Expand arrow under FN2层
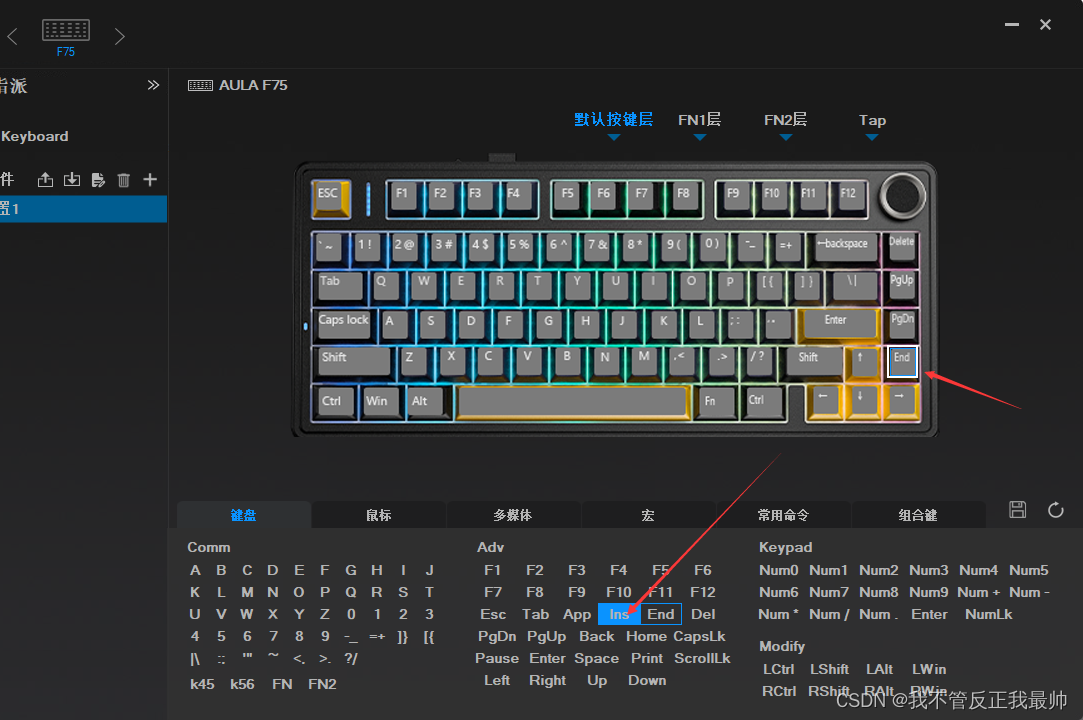Viewport: 1083px width, 720px height. tap(785, 138)
